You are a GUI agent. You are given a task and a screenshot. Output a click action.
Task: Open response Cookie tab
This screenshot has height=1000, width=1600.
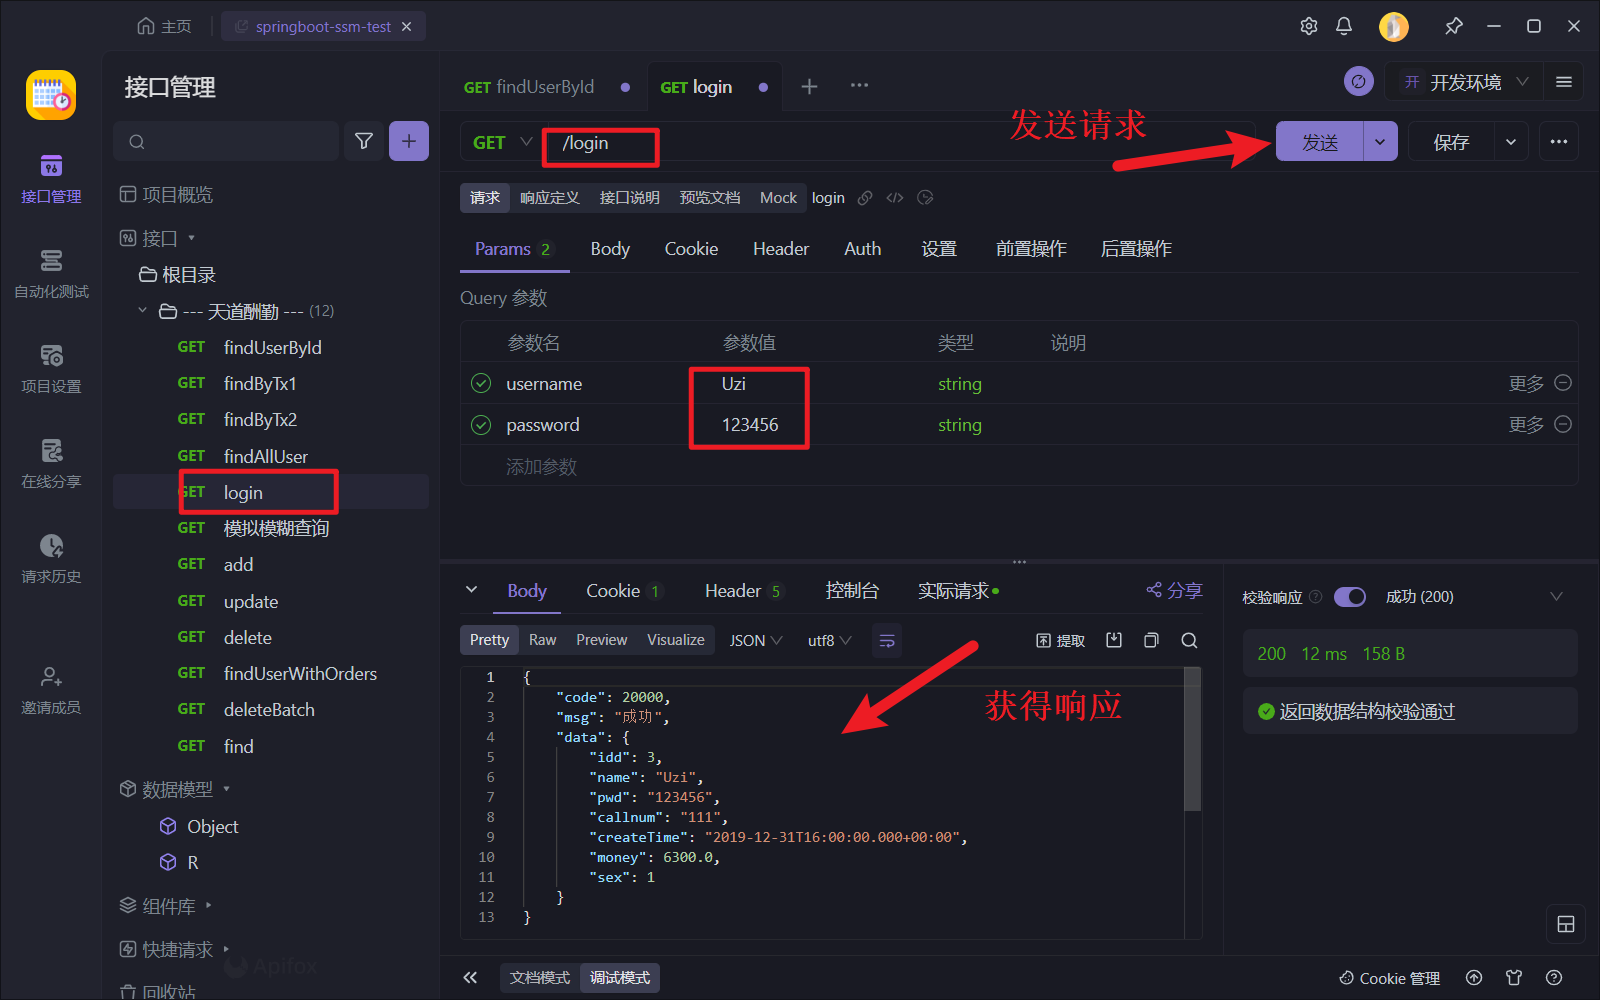pyautogui.click(x=623, y=591)
